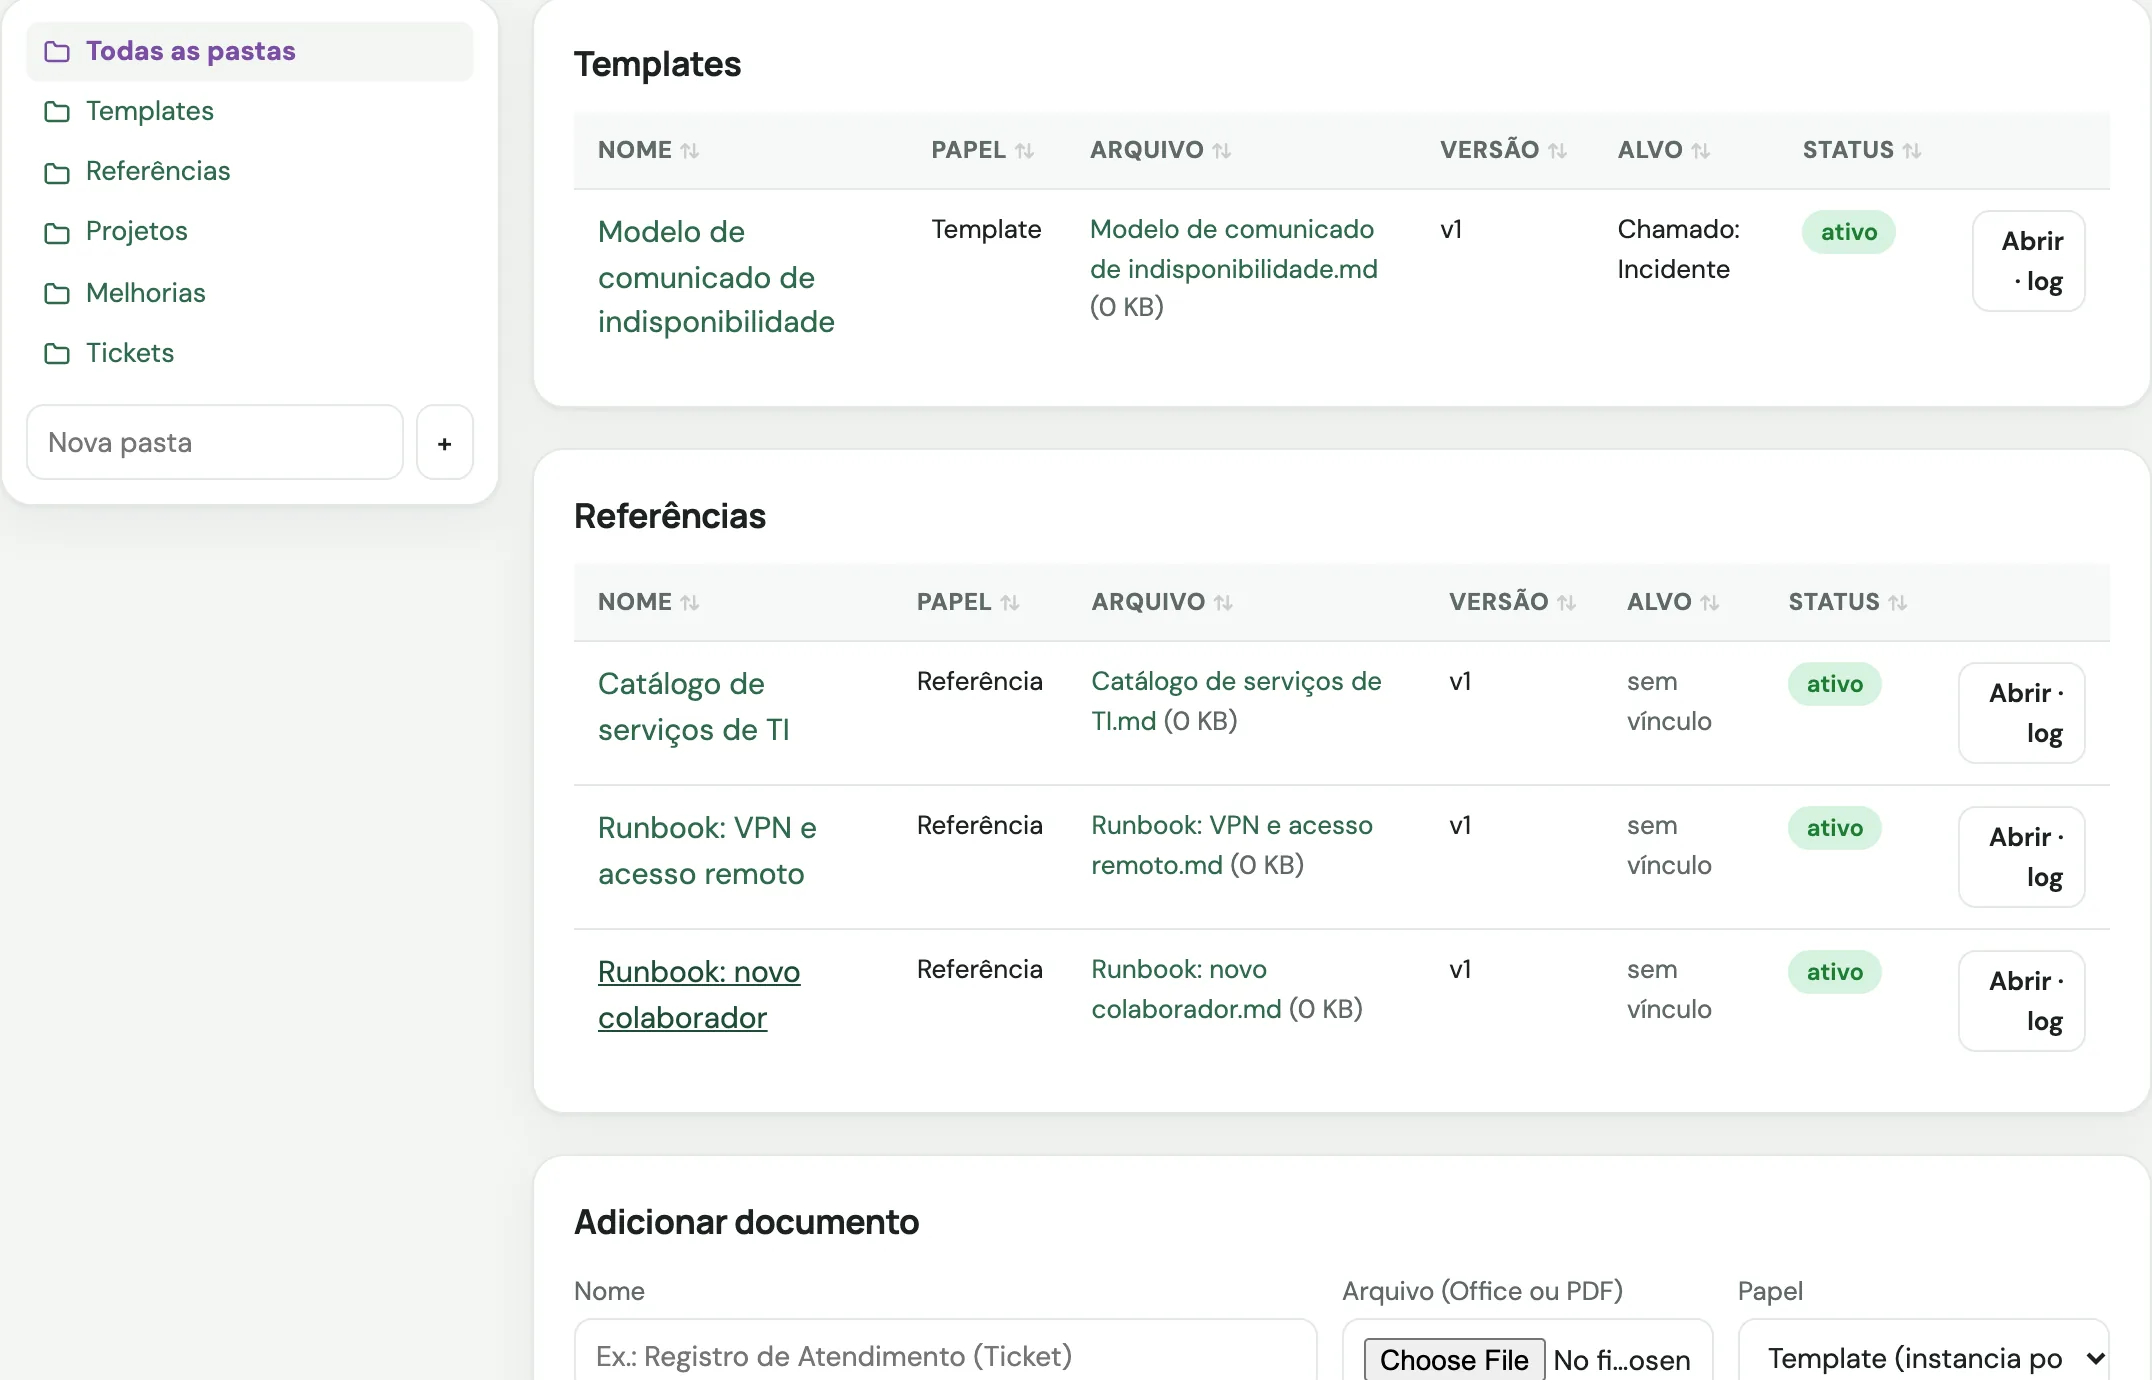The image size is (2152, 1380).
Task: Sort Referências table by NOME arrows
Action: click(x=690, y=602)
